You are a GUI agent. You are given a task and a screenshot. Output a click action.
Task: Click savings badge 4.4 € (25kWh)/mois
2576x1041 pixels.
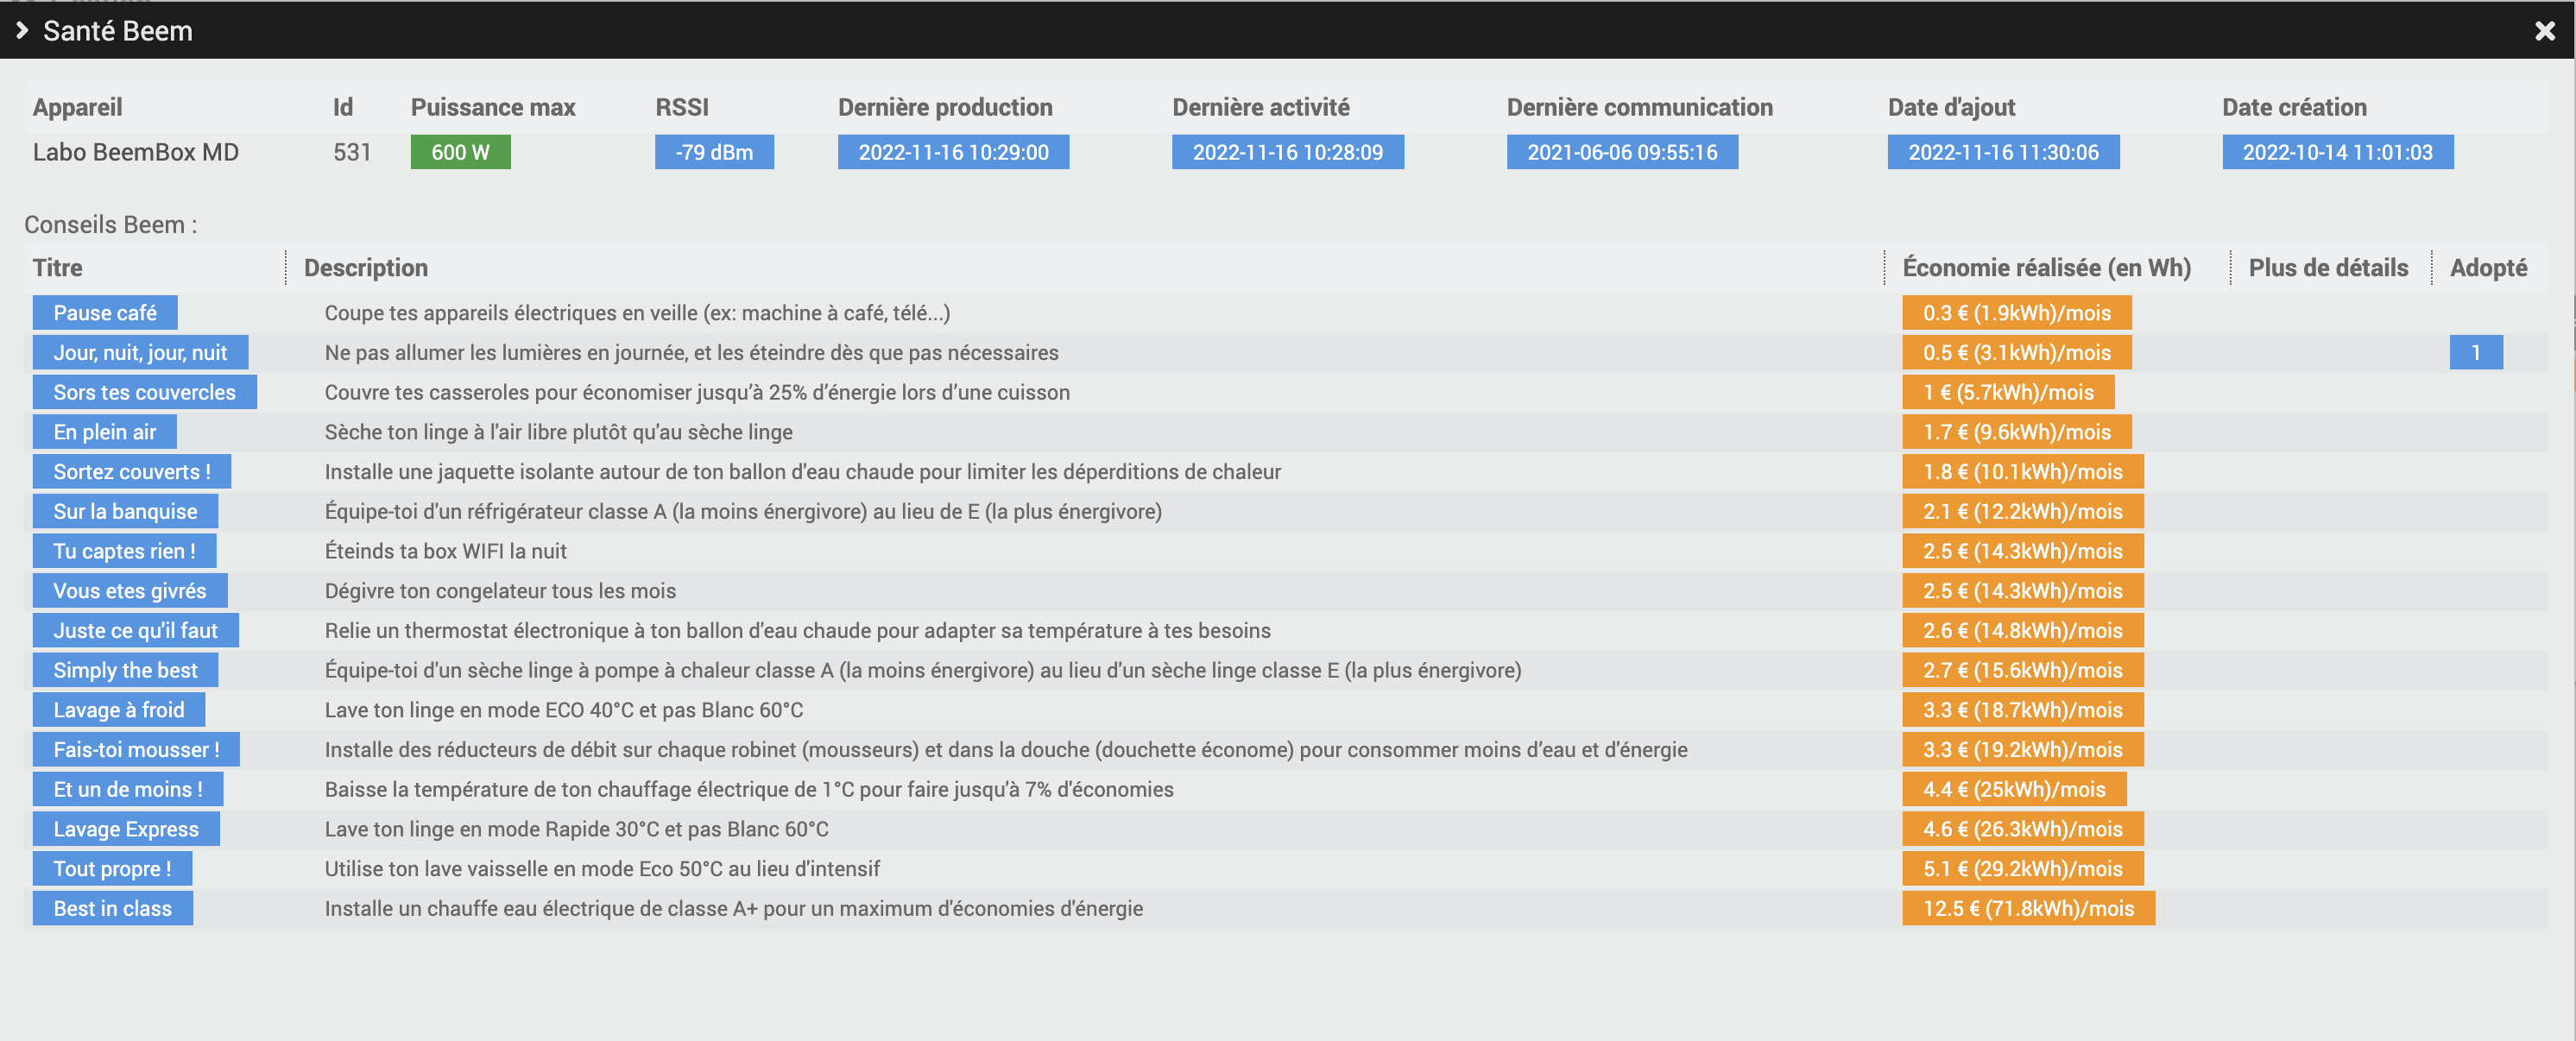[2014, 789]
